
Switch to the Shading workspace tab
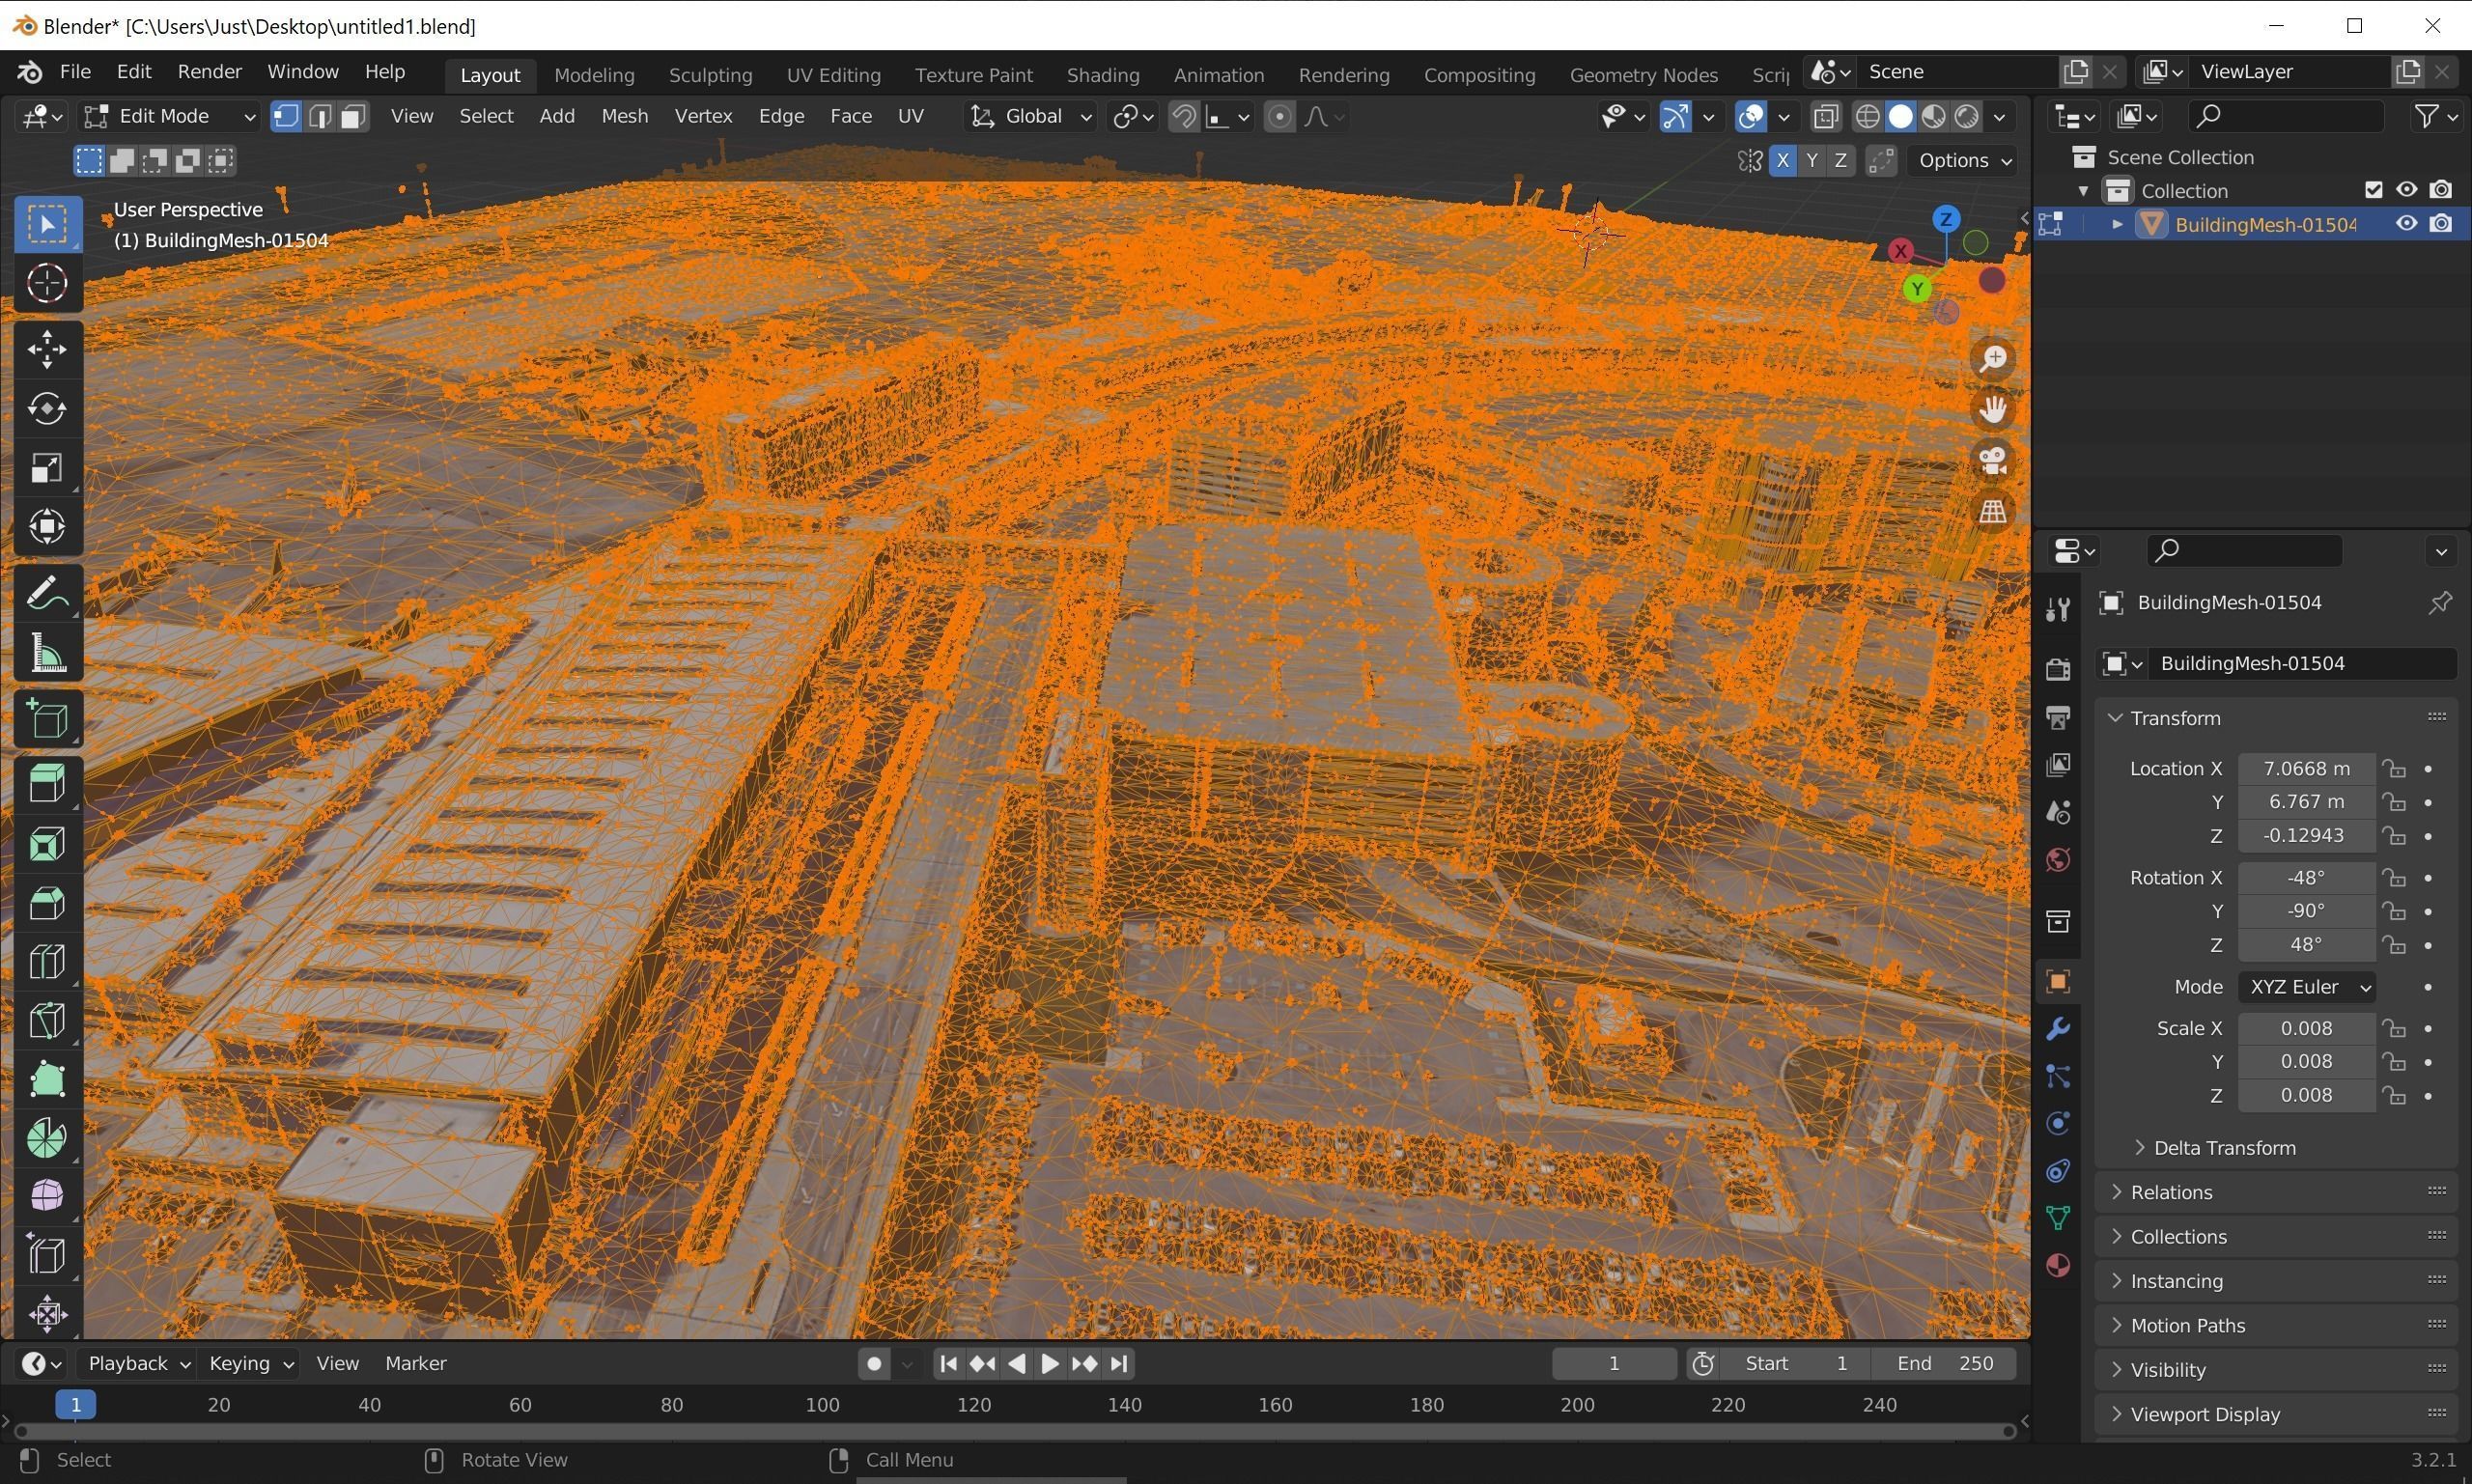click(1101, 74)
